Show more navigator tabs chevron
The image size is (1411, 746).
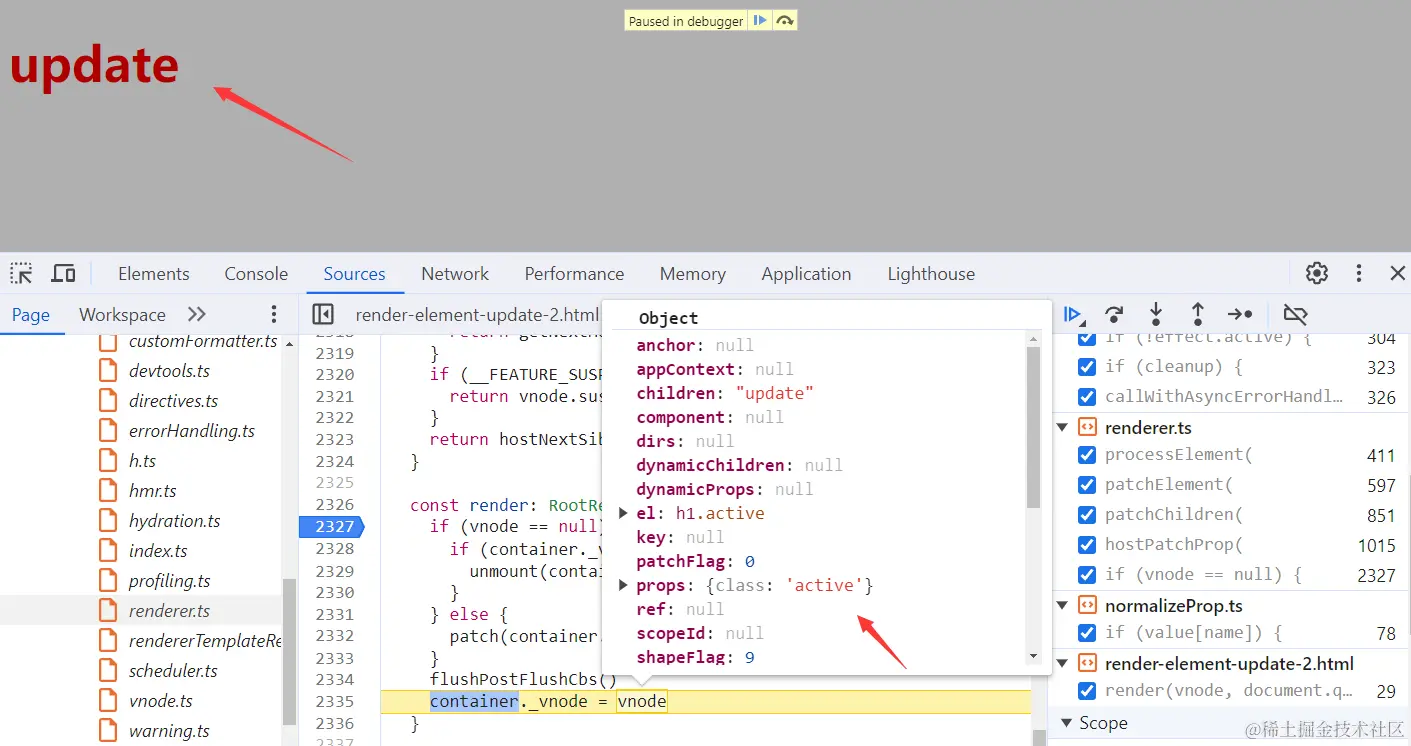tap(197, 314)
